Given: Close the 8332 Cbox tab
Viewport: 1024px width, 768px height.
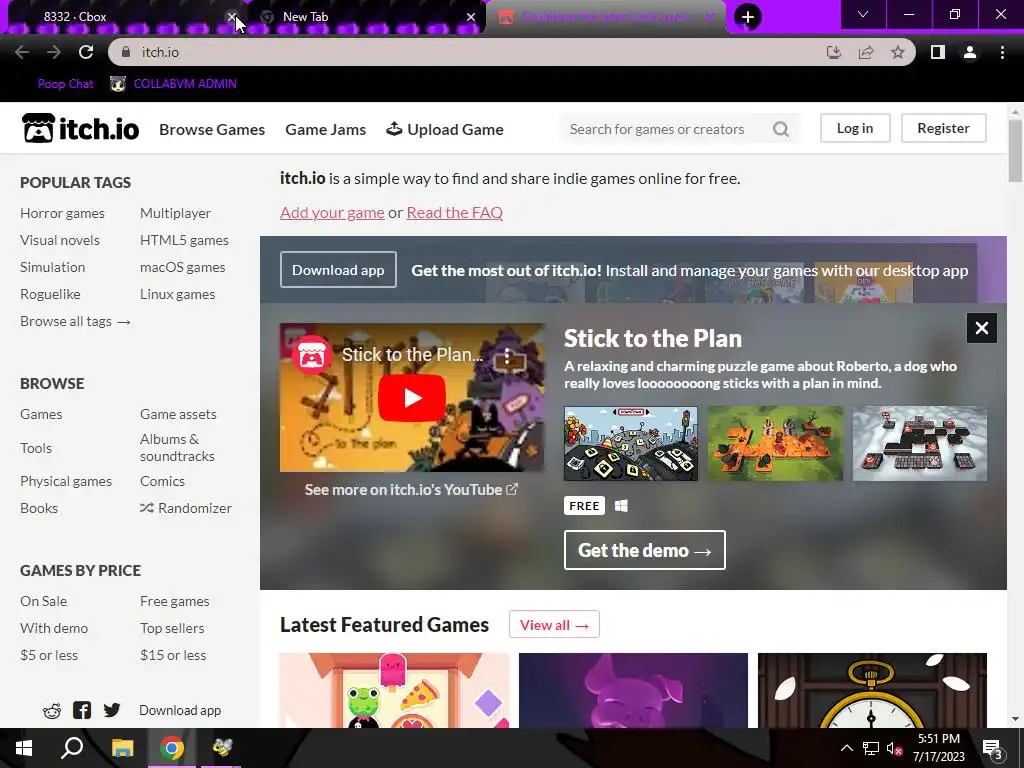Looking at the screenshot, I should pyautogui.click(x=231, y=17).
